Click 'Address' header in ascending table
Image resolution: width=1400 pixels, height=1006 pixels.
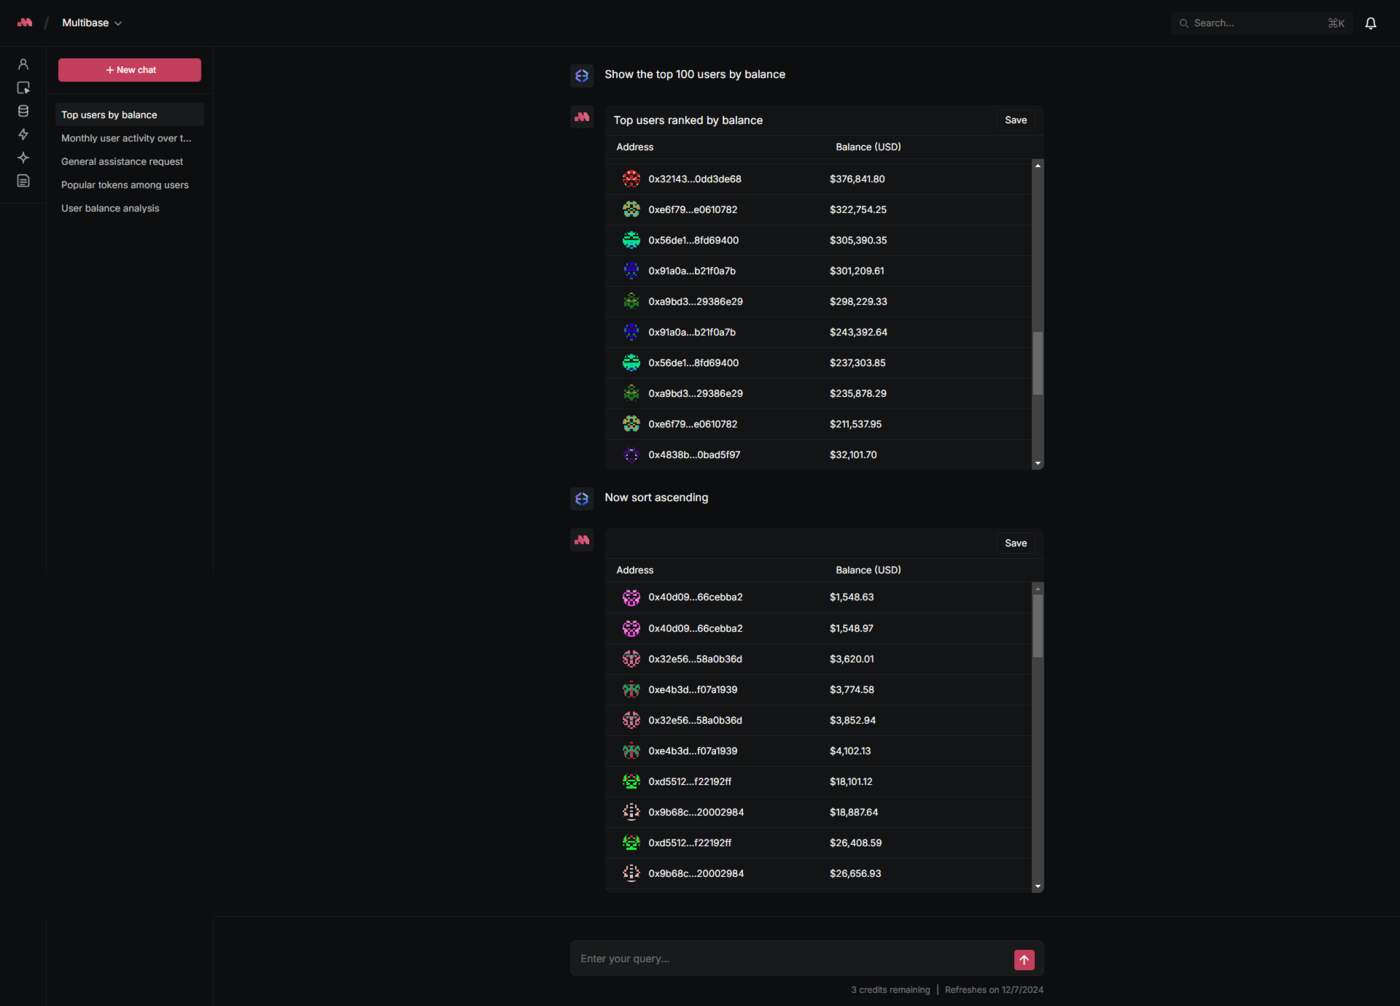[x=635, y=570]
